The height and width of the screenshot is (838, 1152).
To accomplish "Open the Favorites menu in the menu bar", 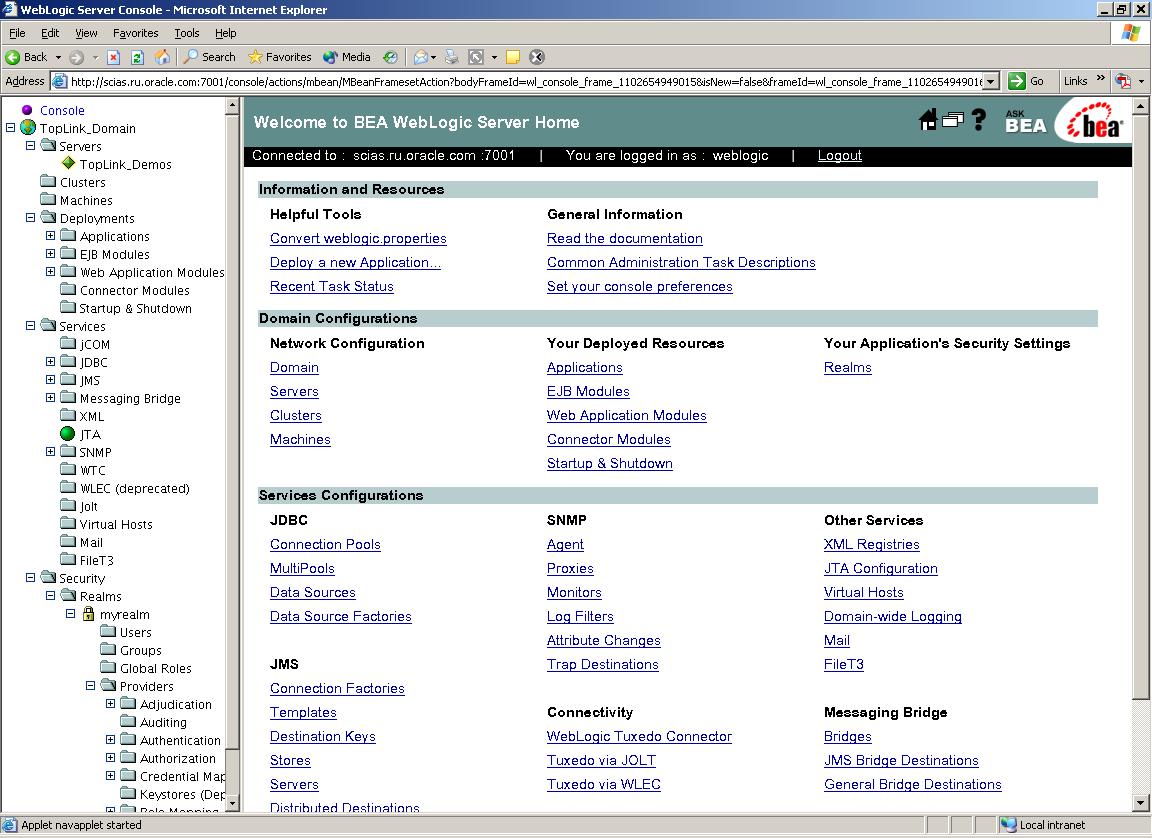I will [135, 33].
